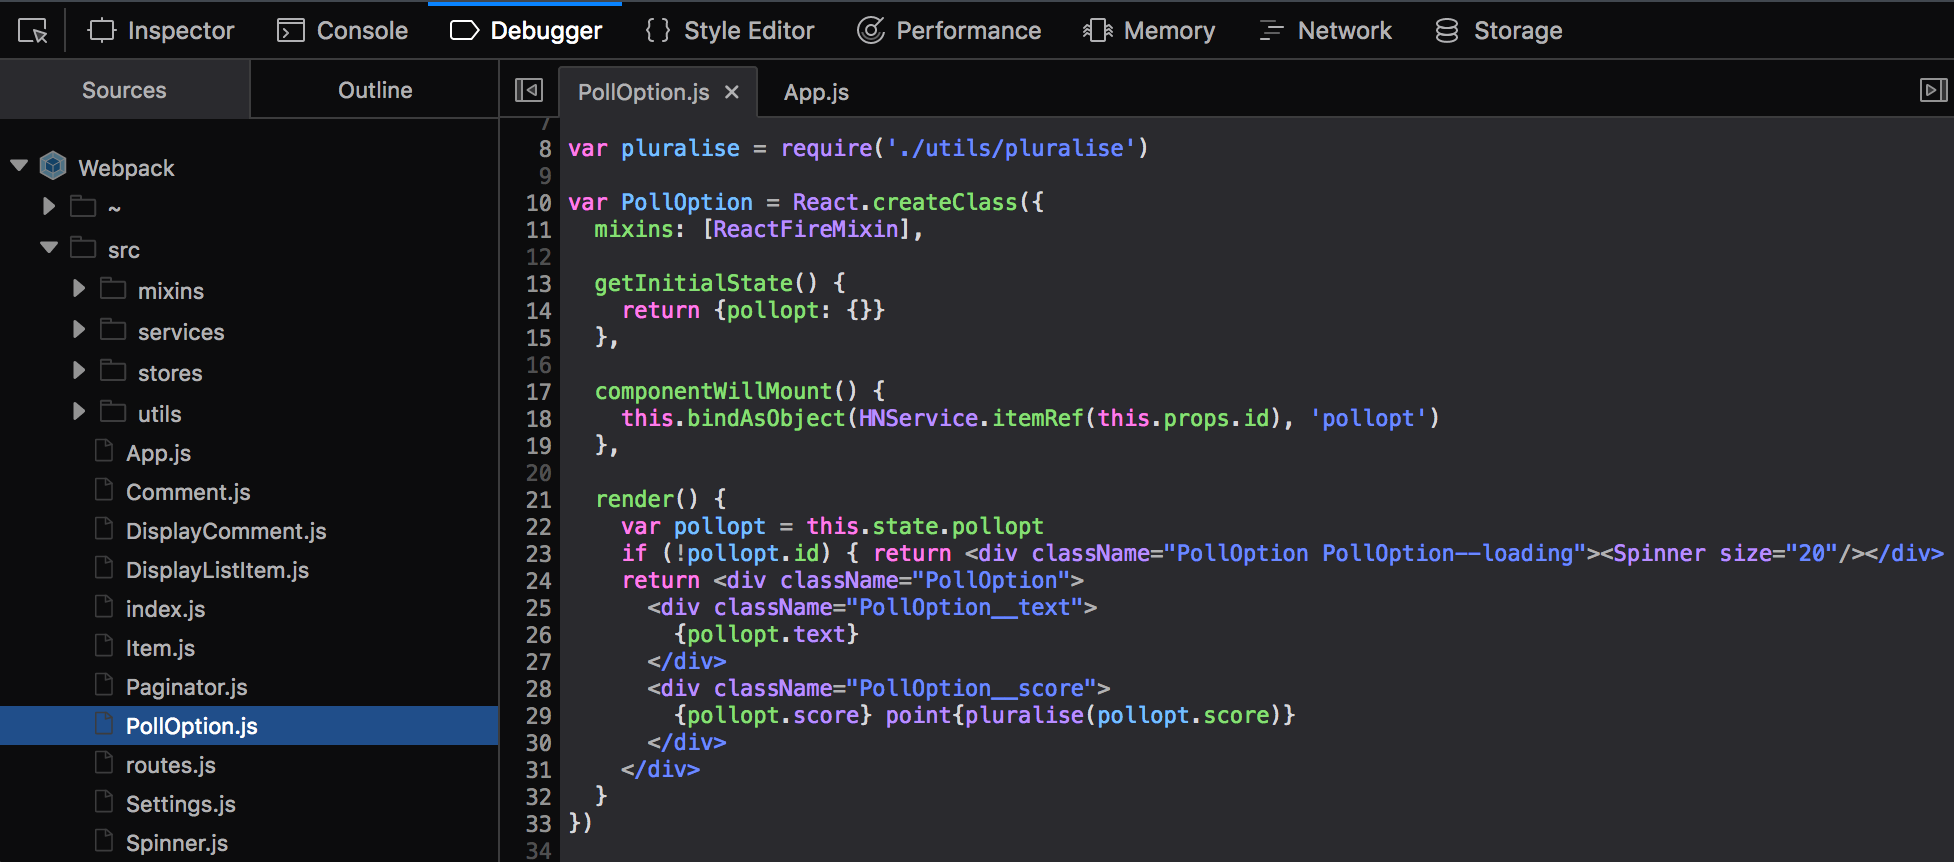The image size is (1954, 862).
Task: Open index.js in the tree
Action: click(165, 609)
